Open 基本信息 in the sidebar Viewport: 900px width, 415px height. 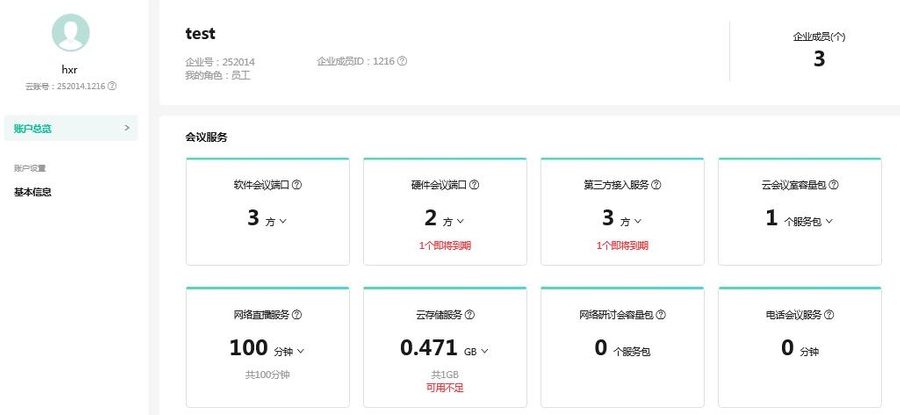[x=33, y=191]
